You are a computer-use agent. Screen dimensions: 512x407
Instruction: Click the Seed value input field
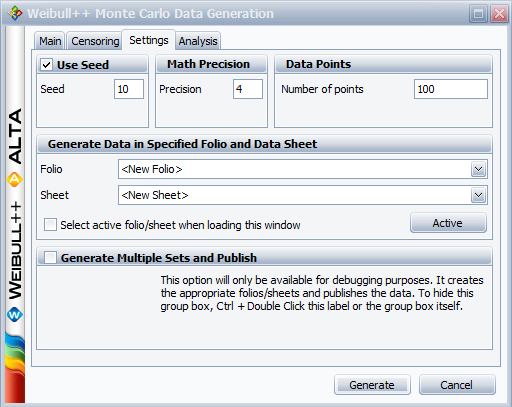(129, 89)
